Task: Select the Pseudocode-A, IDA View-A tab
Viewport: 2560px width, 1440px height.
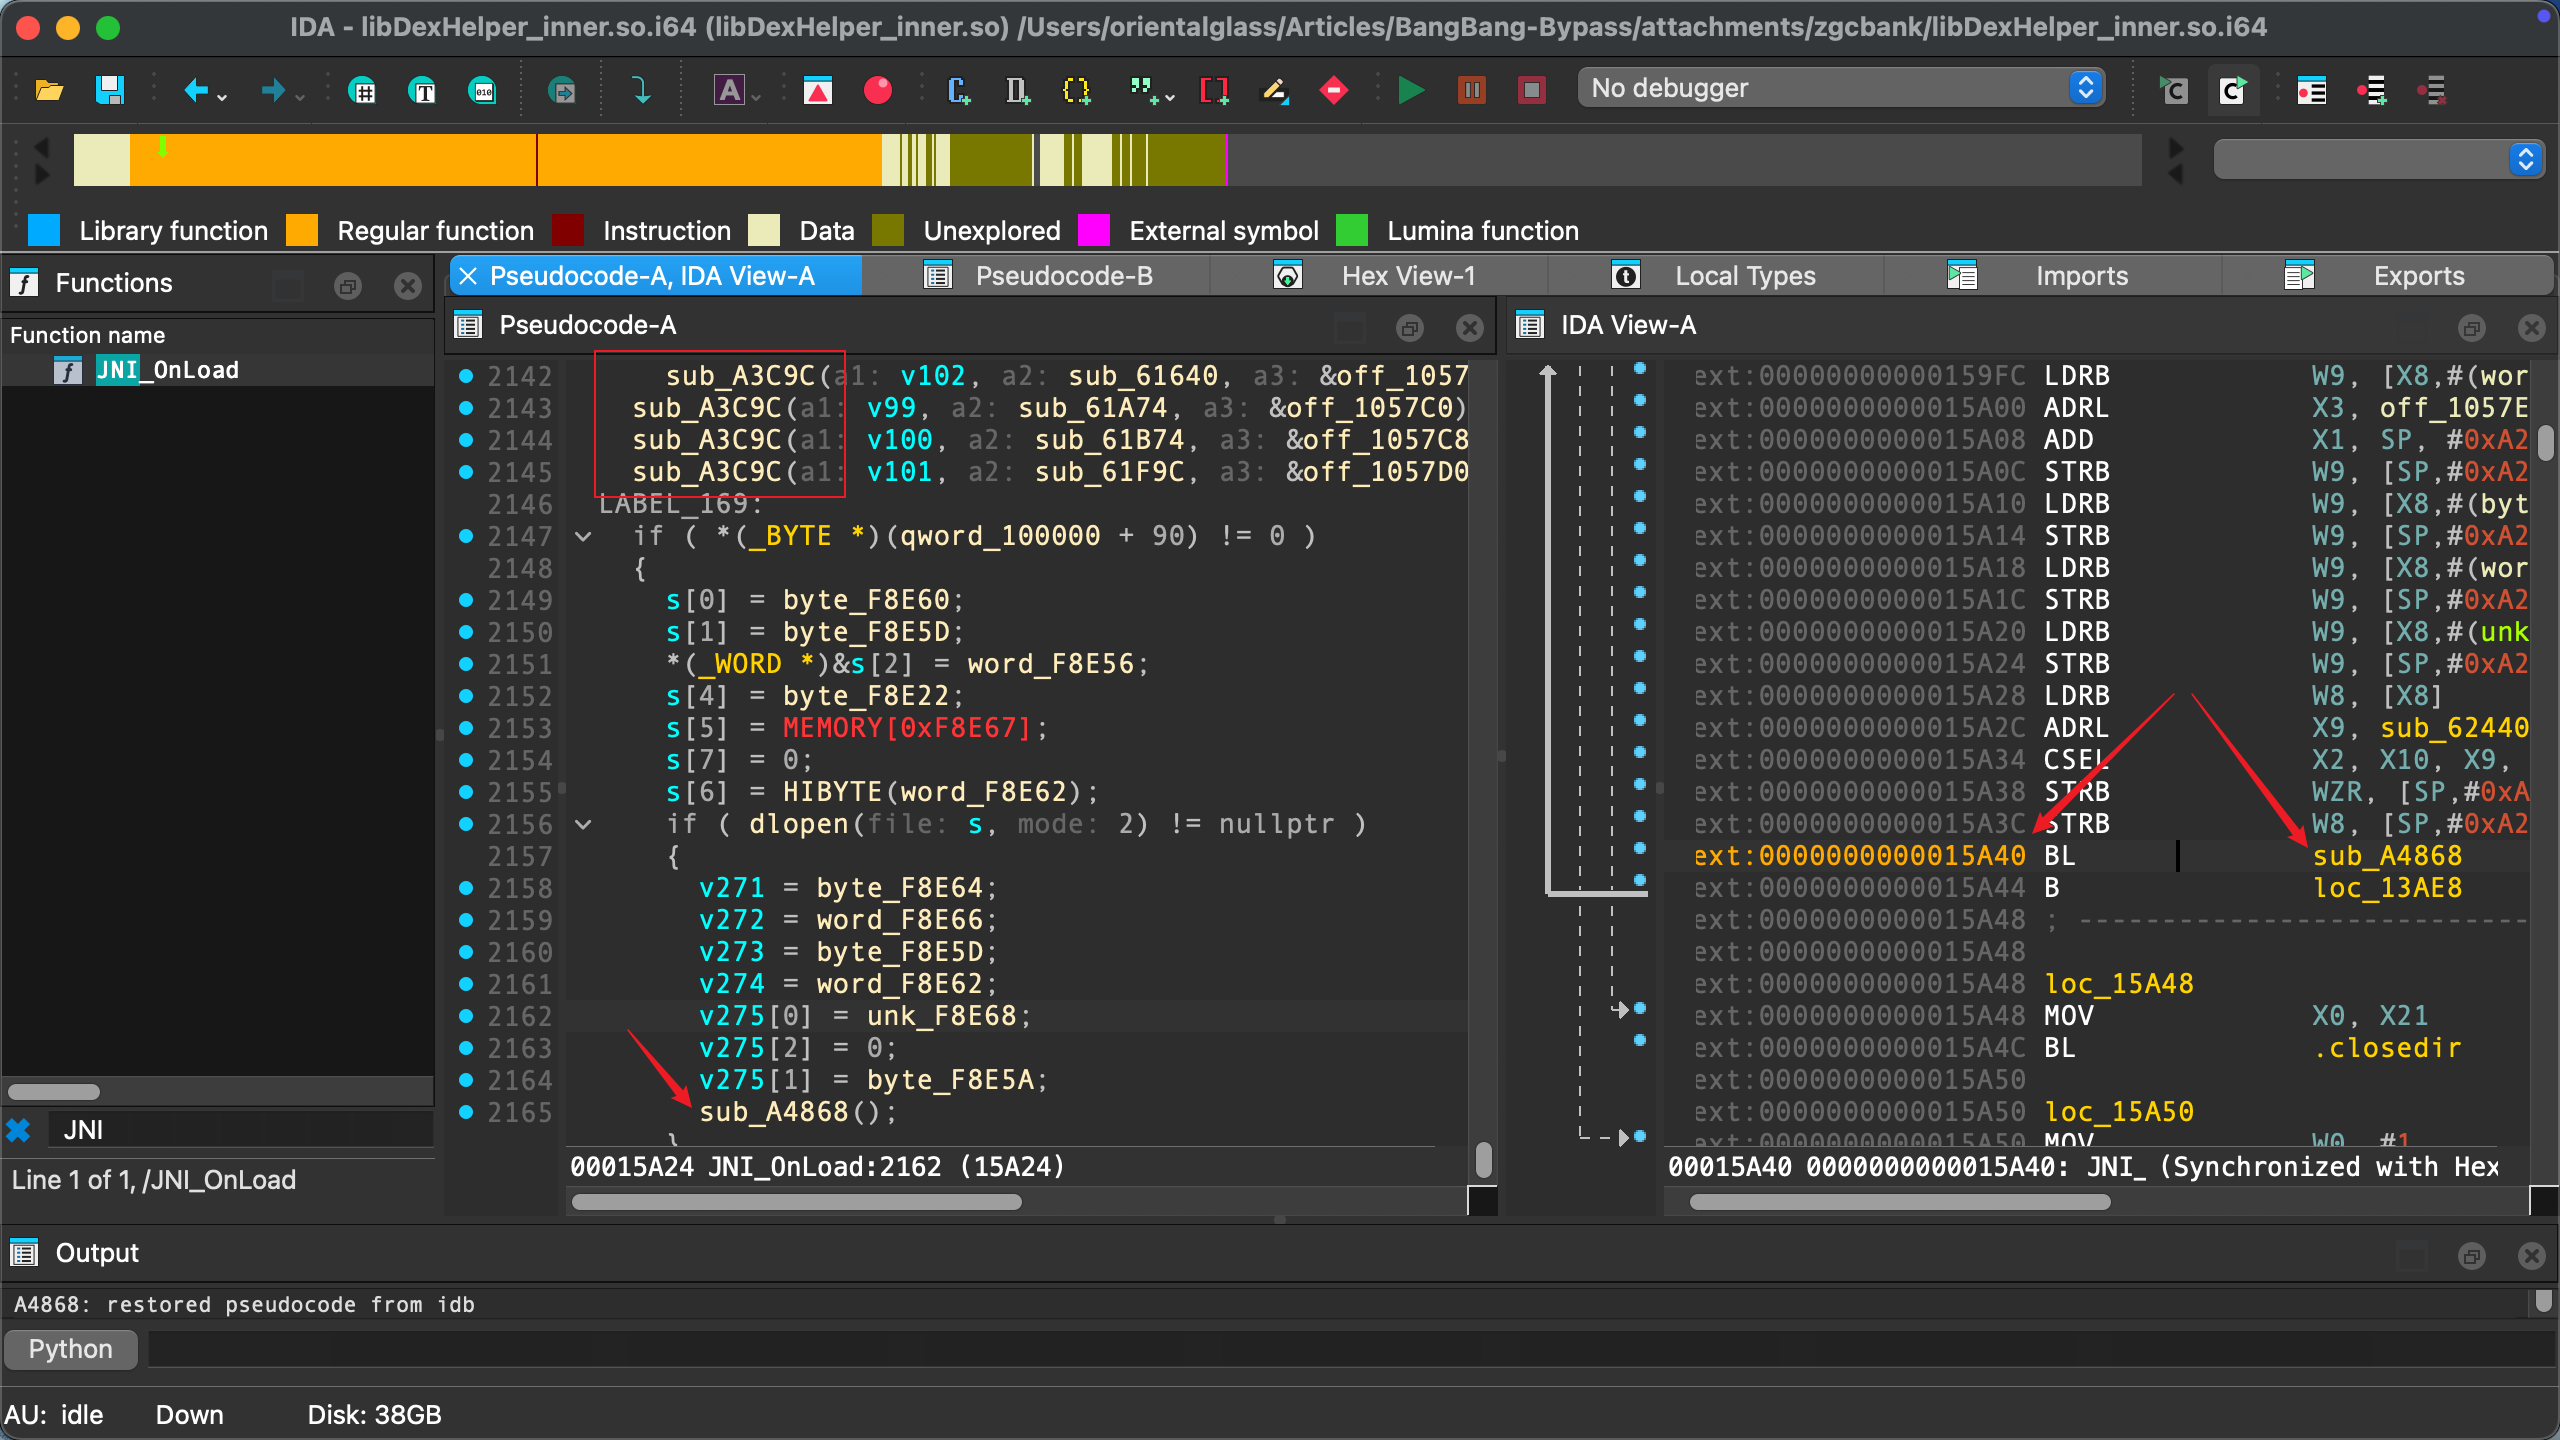Action: 655,276
